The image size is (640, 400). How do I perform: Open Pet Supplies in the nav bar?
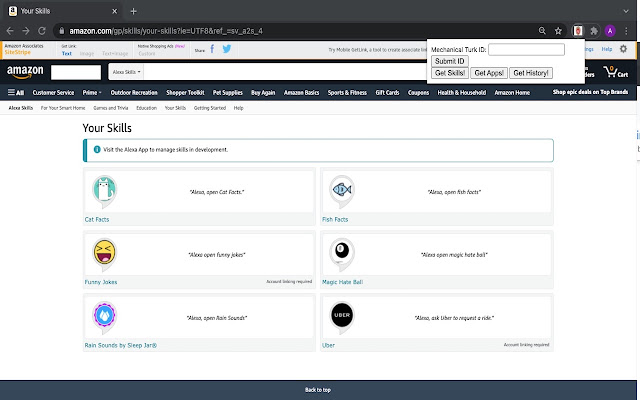point(228,93)
